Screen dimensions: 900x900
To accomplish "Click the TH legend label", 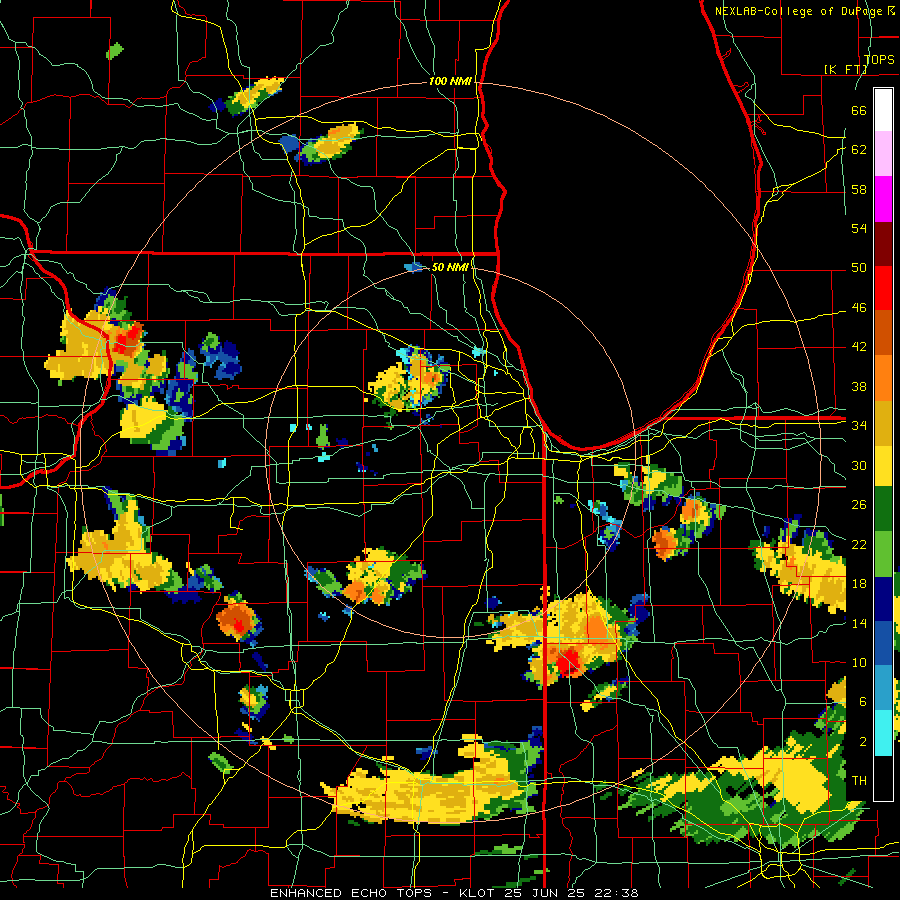I will click(859, 781).
